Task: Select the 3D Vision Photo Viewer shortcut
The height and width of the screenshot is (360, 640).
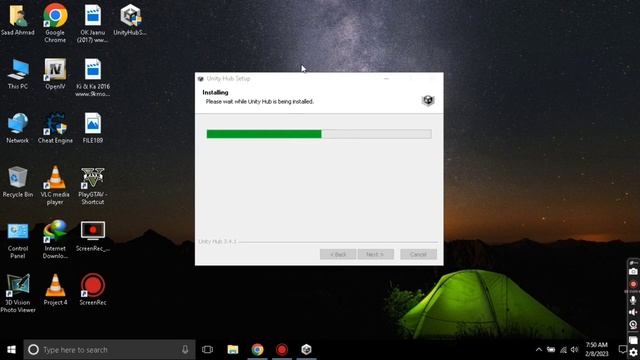Action: pos(18,293)
